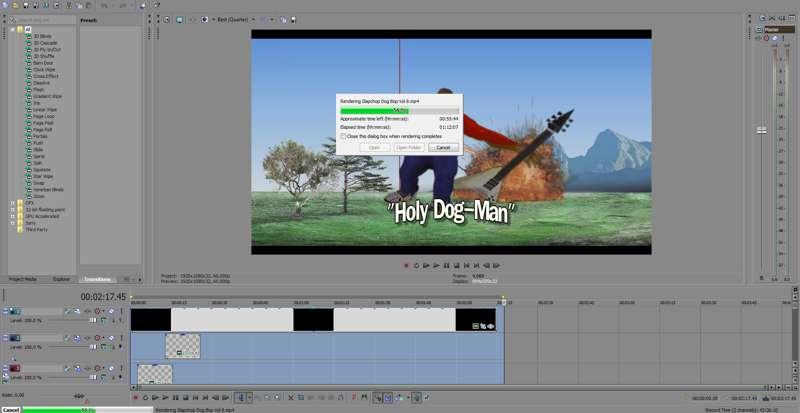The height and width of the screenshot is (413, 800).
Task: Save the project using the toolbar disk icon
Action: [26, 5]
